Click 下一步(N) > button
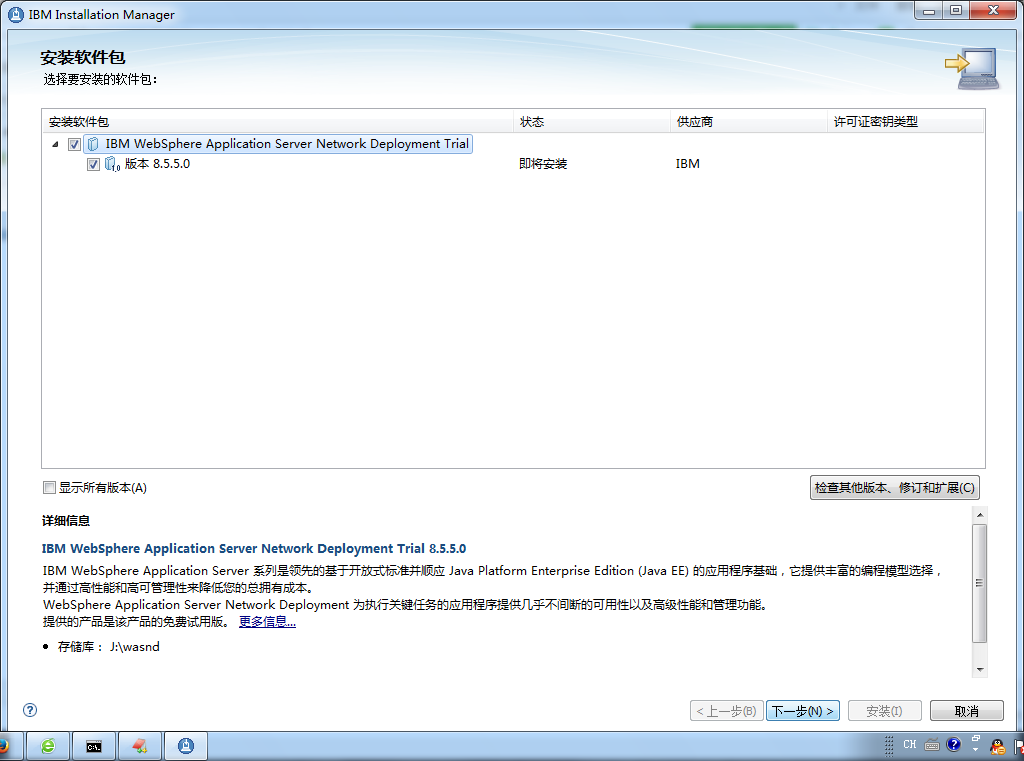This screenshot has height=761, width=1024. pyautogui.click(x=803, y=711)
